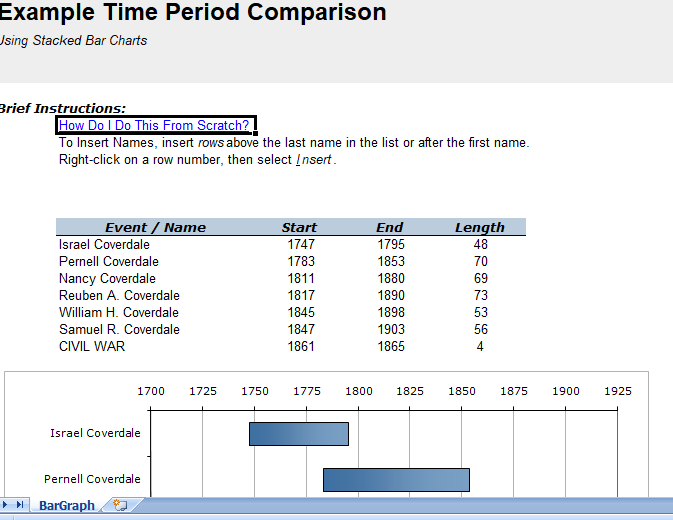Select the 'Start' column header

299,227
